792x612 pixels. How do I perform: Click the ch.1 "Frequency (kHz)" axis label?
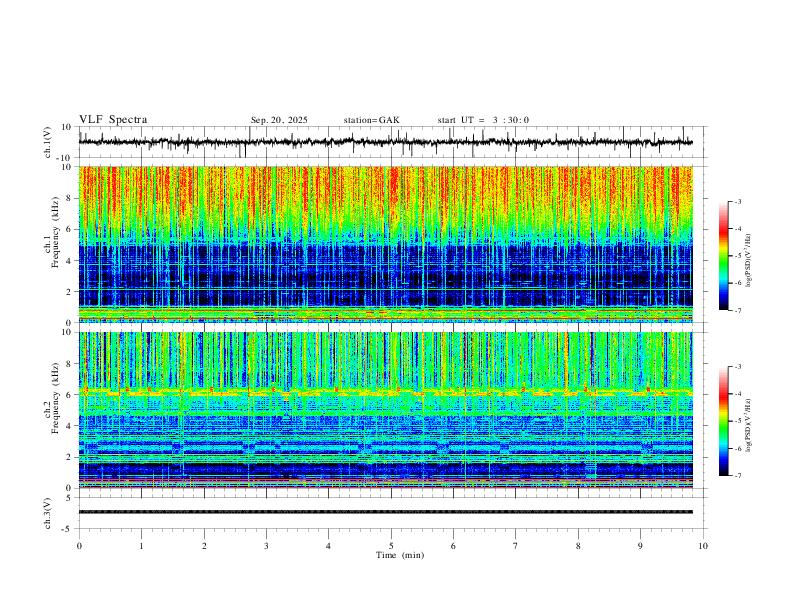point(55,232)
